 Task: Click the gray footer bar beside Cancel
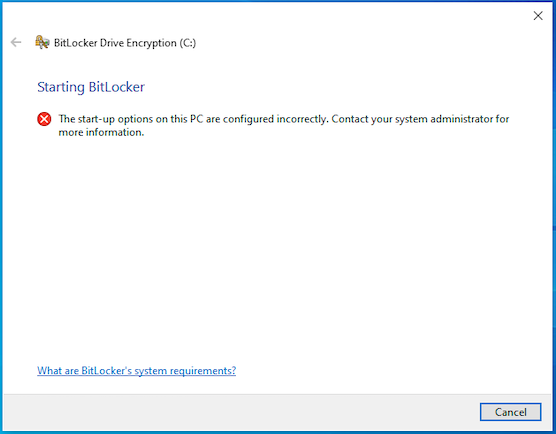241,412
